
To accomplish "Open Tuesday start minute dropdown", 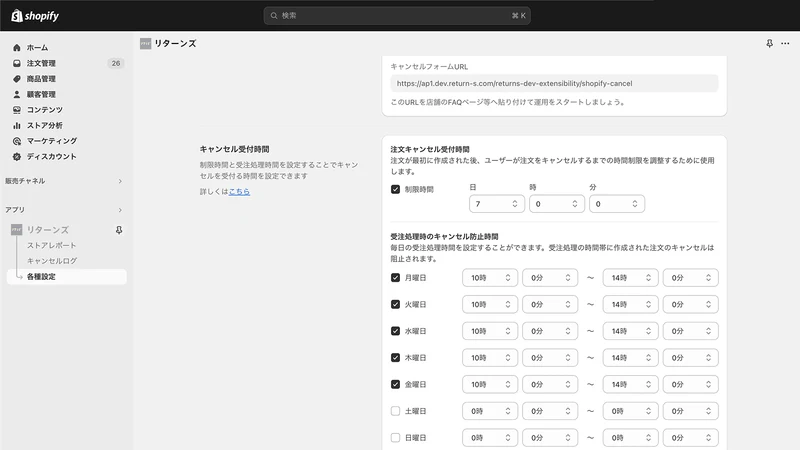I will pyautogui.click(x=550, y=304).
